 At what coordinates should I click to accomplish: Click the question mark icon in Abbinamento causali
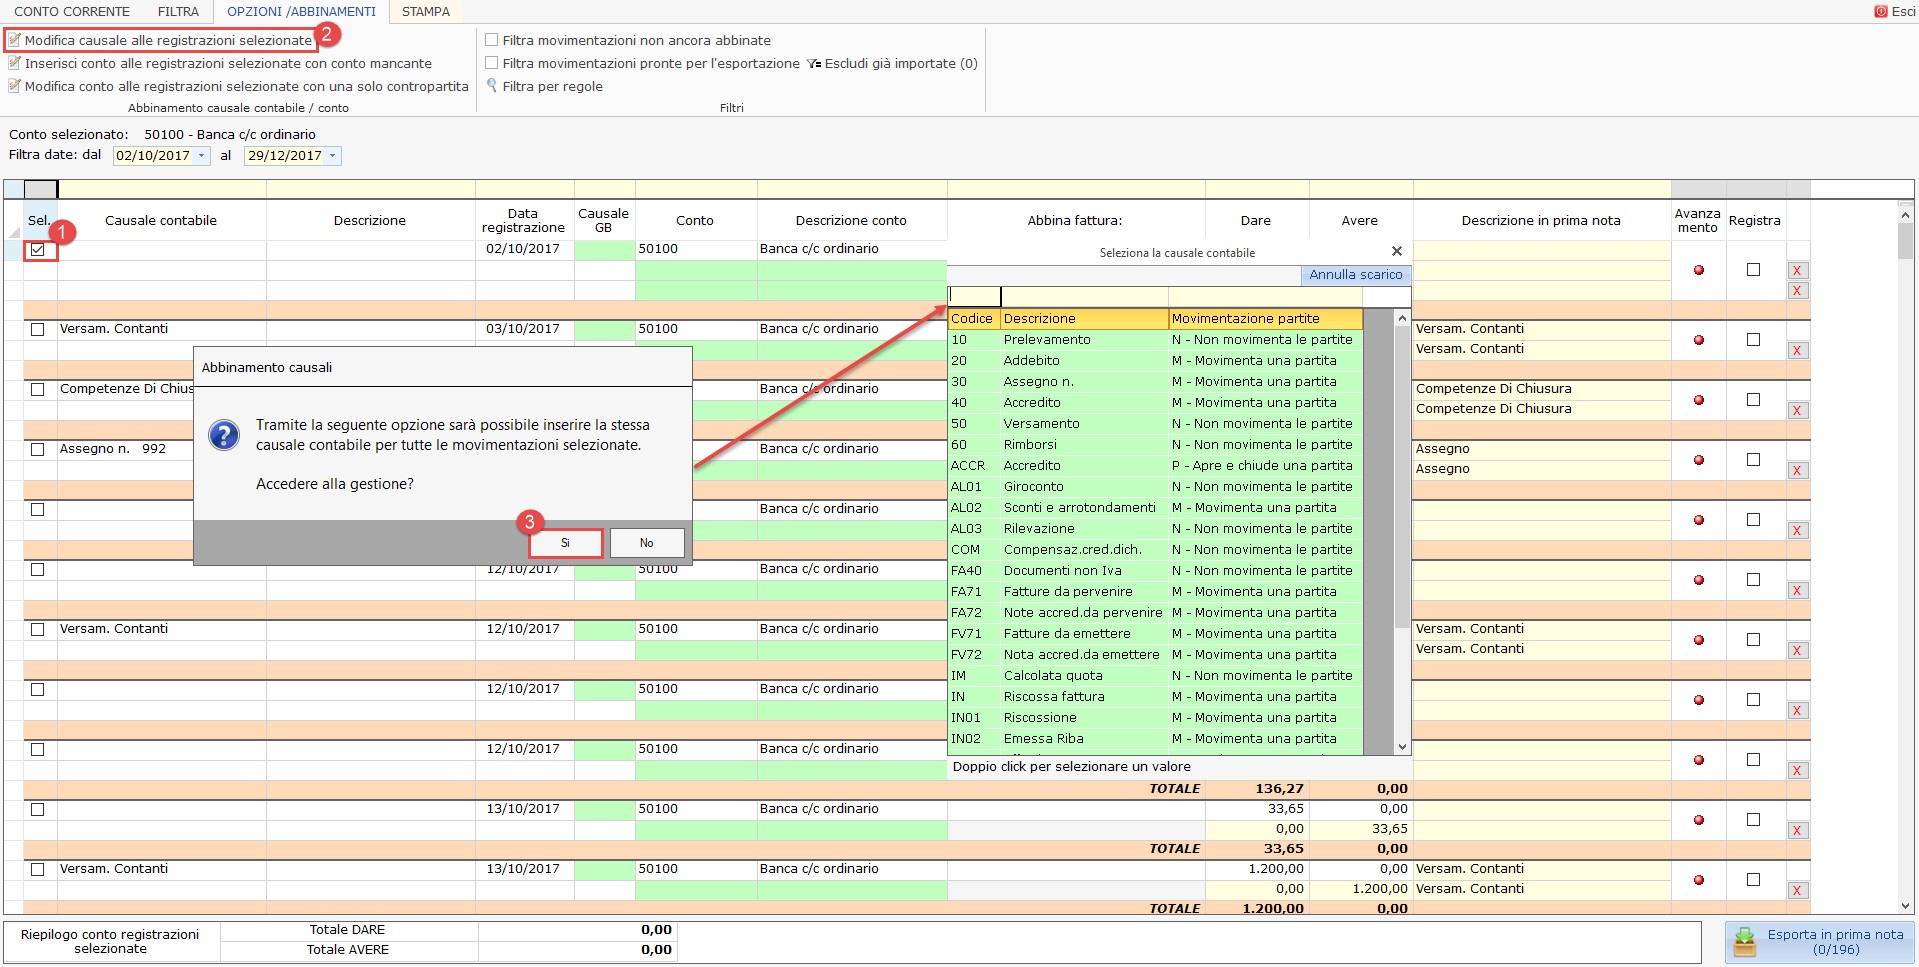pyautogui.click(x=224, y=435)
